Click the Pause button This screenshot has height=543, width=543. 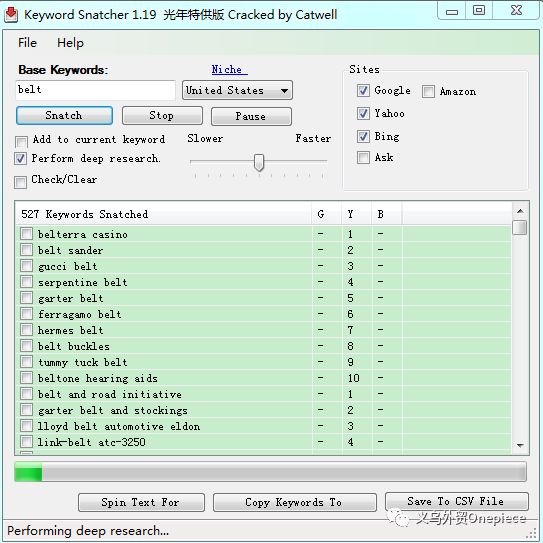click(251, 116)
